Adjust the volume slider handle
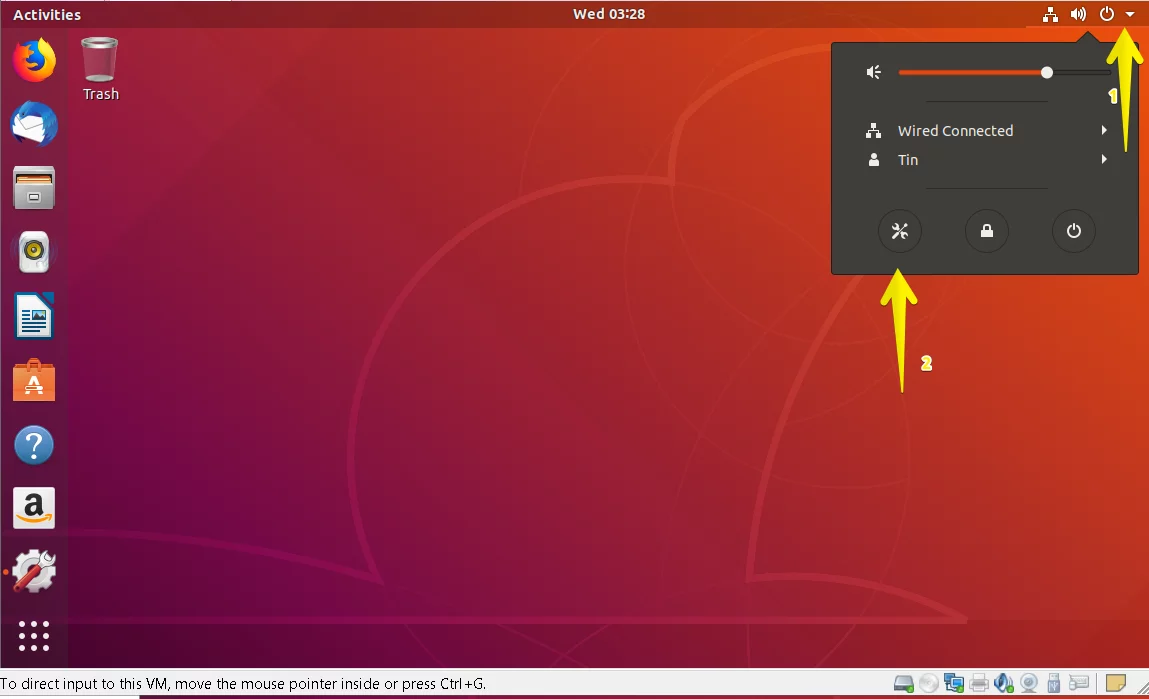Image resolution: width=1149 pixels, height=699 pixels. pyautogui.click(x=1047, y=72)
